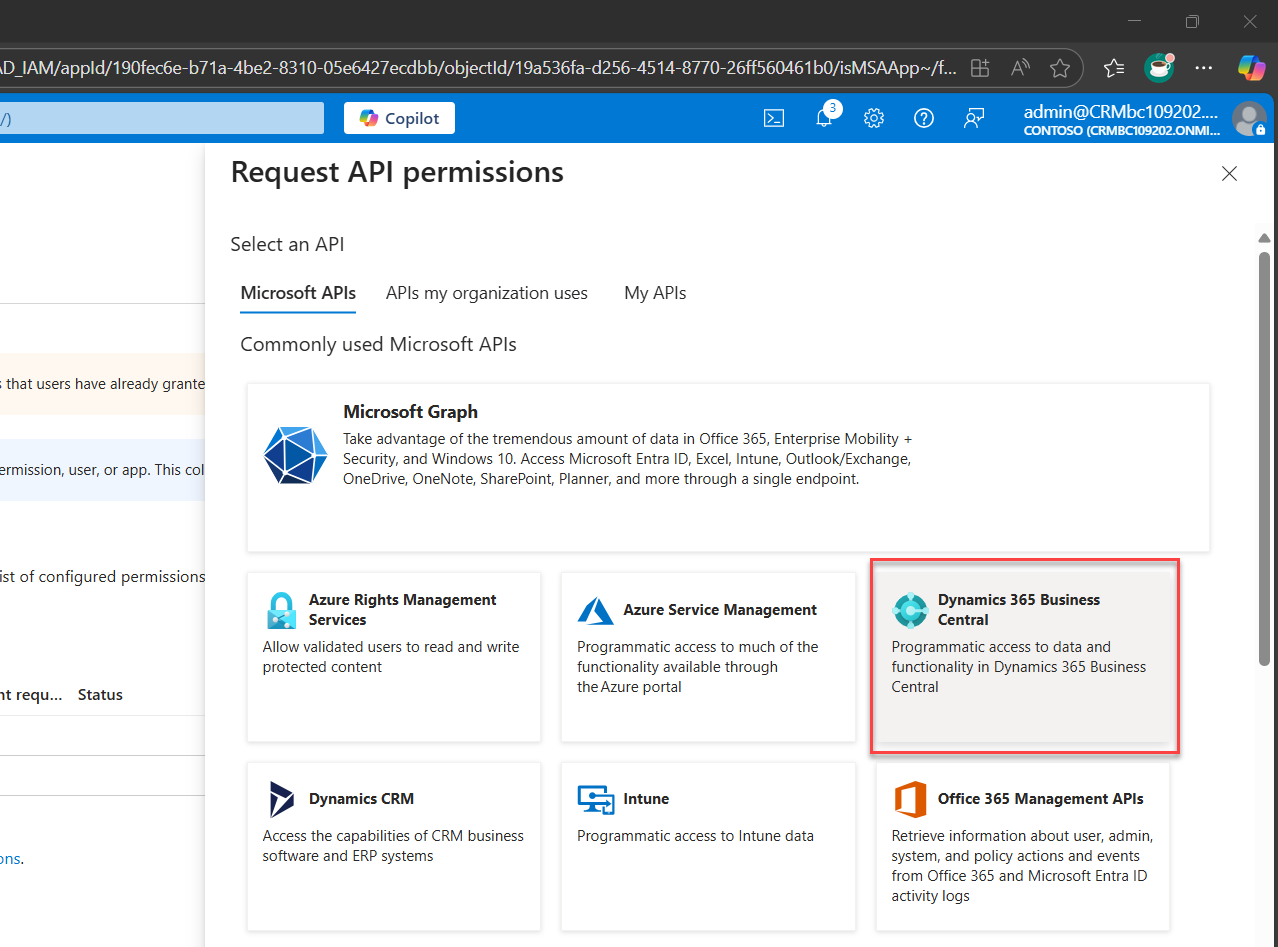Viewport: 1278px width, 947px height.
Task: Click the app available icon in address bar
Action: [x=980, y=68]
